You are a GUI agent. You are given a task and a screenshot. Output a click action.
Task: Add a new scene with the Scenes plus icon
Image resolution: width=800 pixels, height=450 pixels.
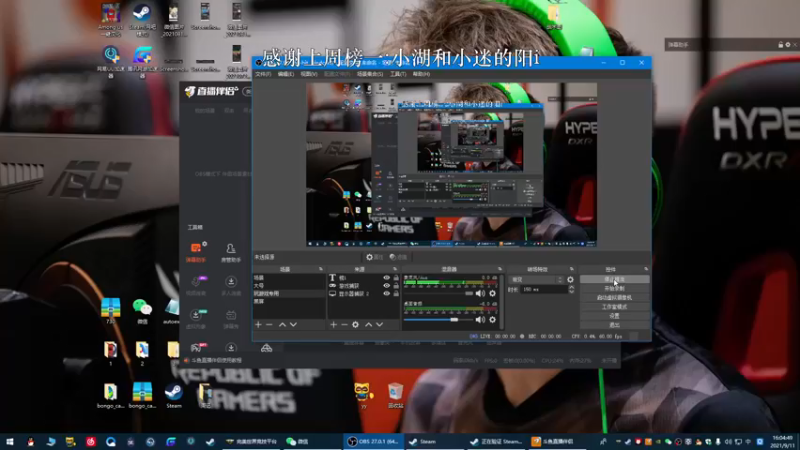click(x=258, y=324)
